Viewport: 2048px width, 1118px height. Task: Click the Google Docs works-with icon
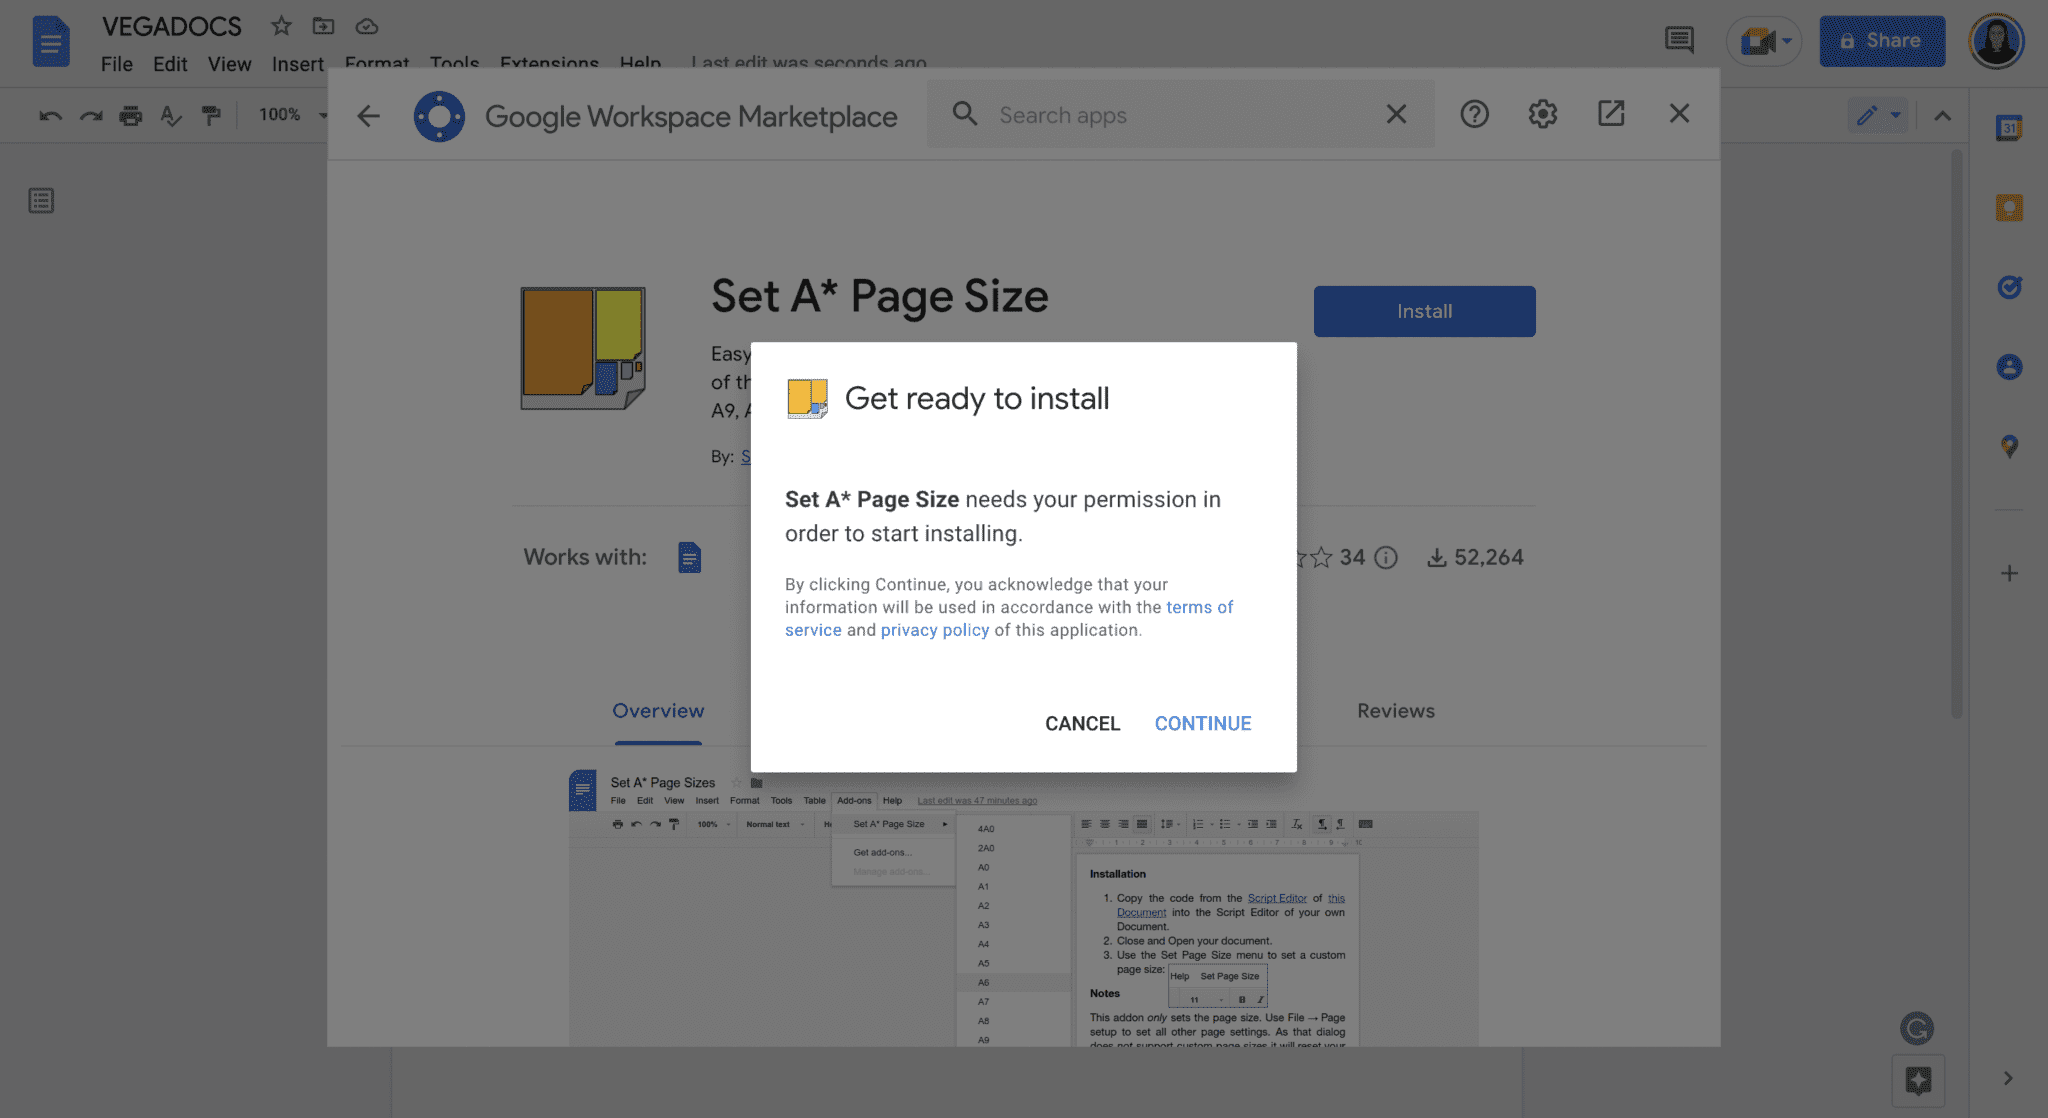point(689,557)
